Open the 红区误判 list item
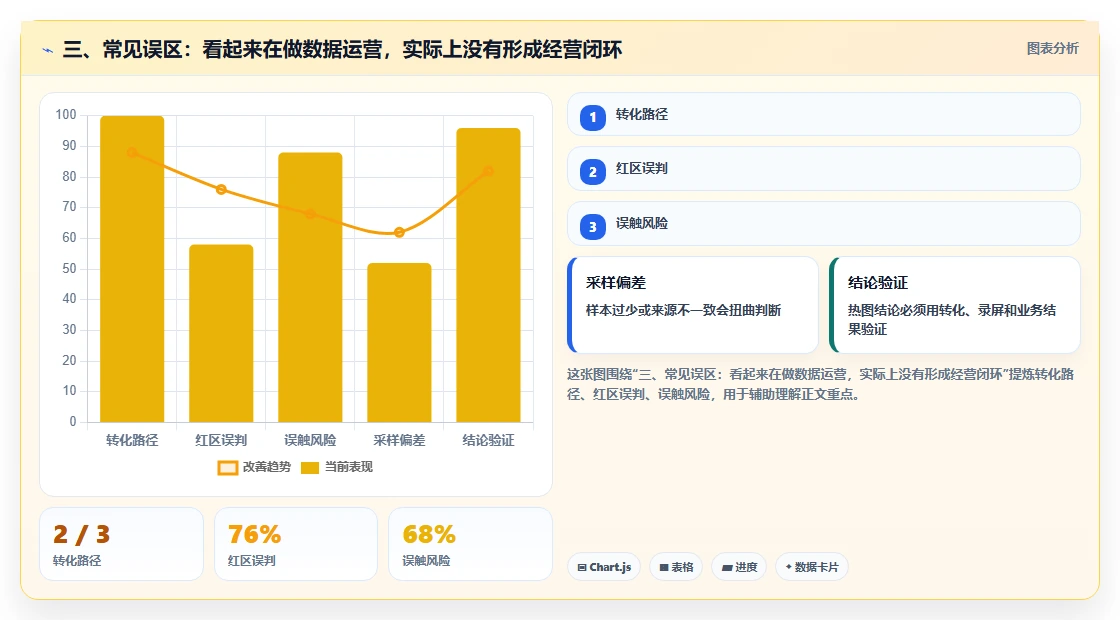 824,169
